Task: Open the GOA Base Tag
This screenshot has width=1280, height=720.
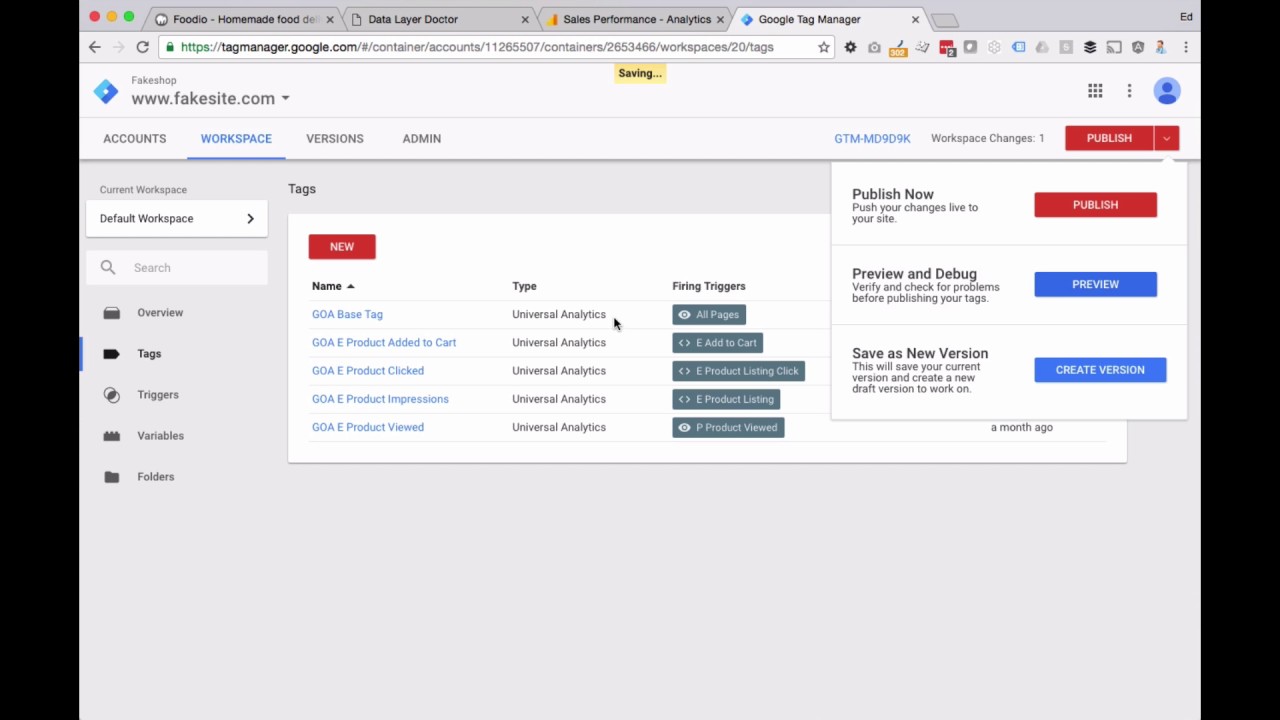Action: [x=347, y=314]
